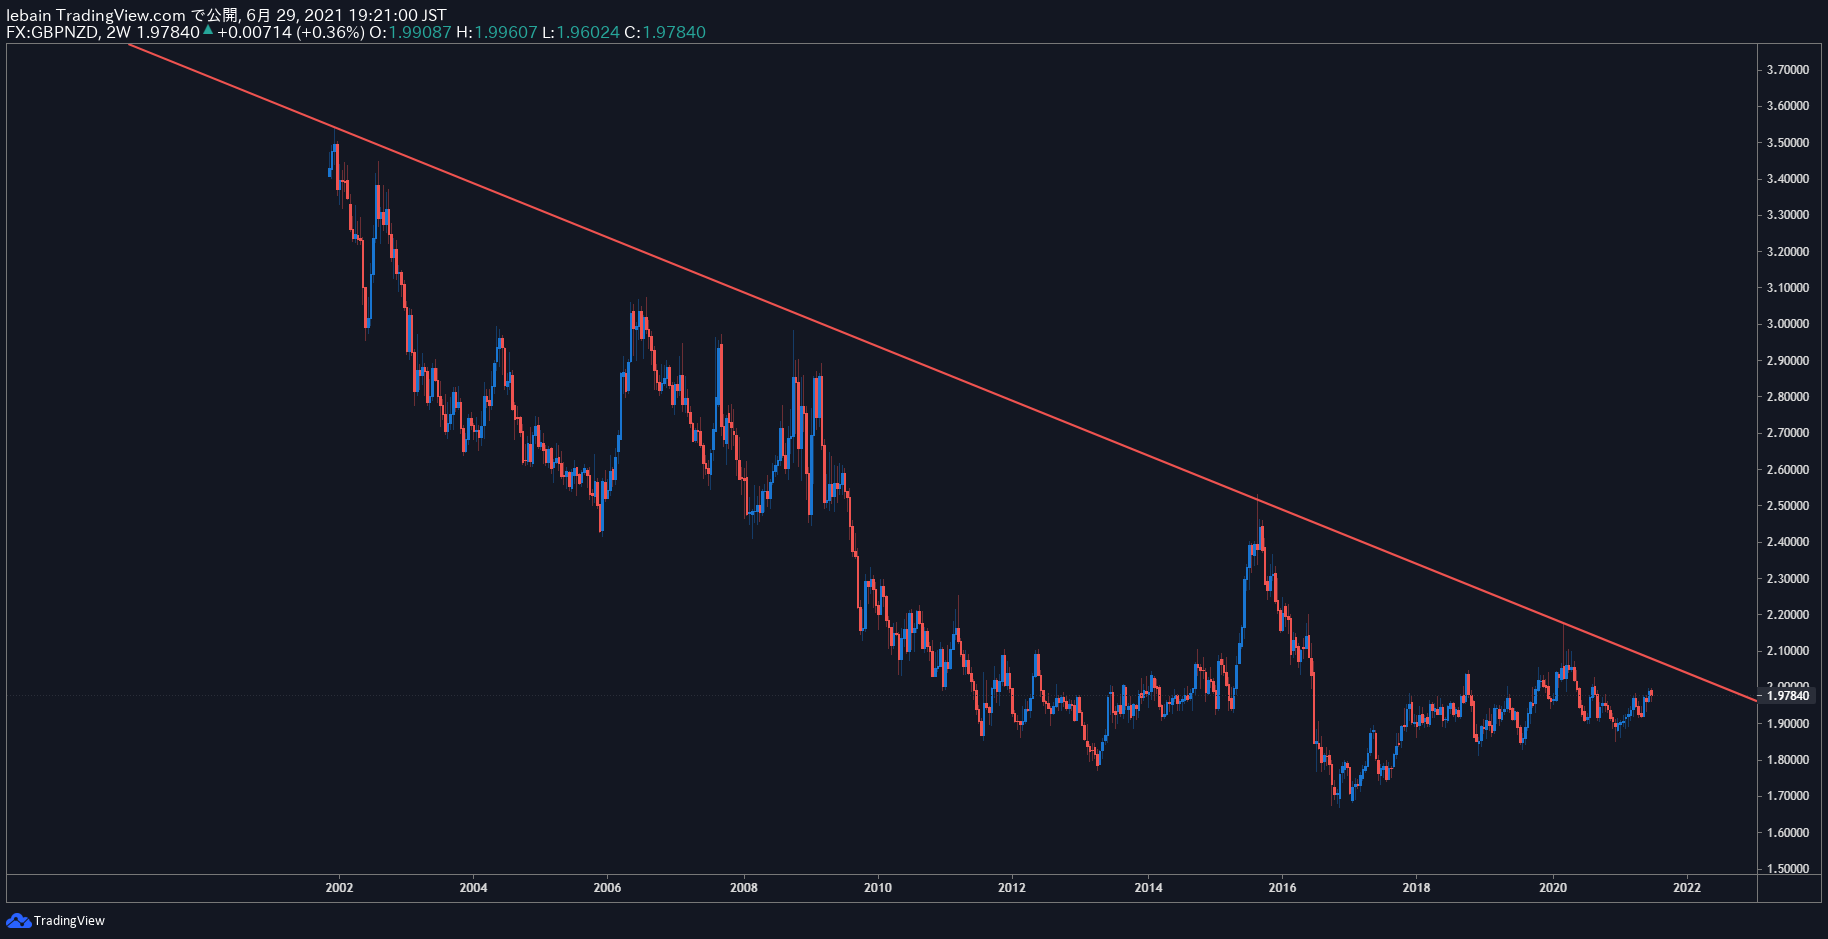Click the 3.40000 price axis label
Screen dimensions: 1828x939
[x=1788, y=179]
